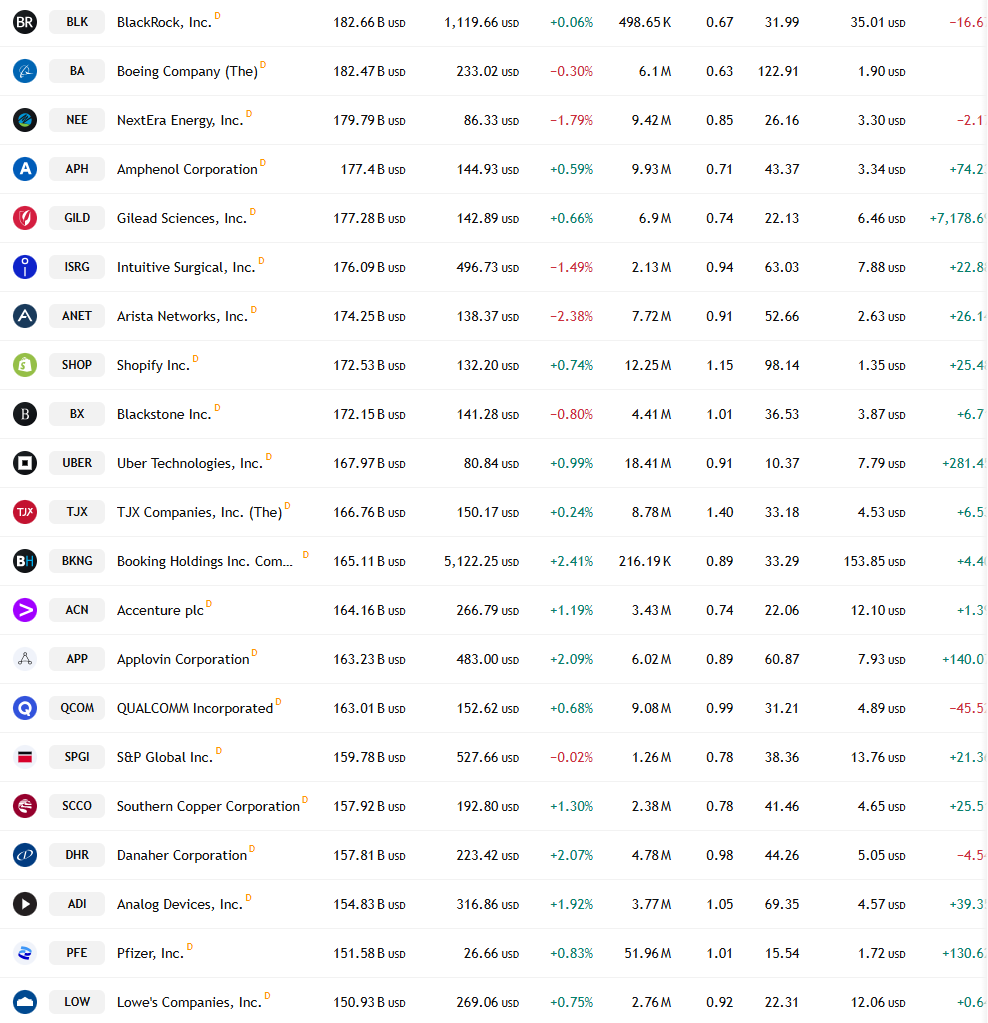This screenshot has height=1023, width=988.
Task: Click the Arista Networks logo icon
Action: pyautogui.click(x=25, y=316)
